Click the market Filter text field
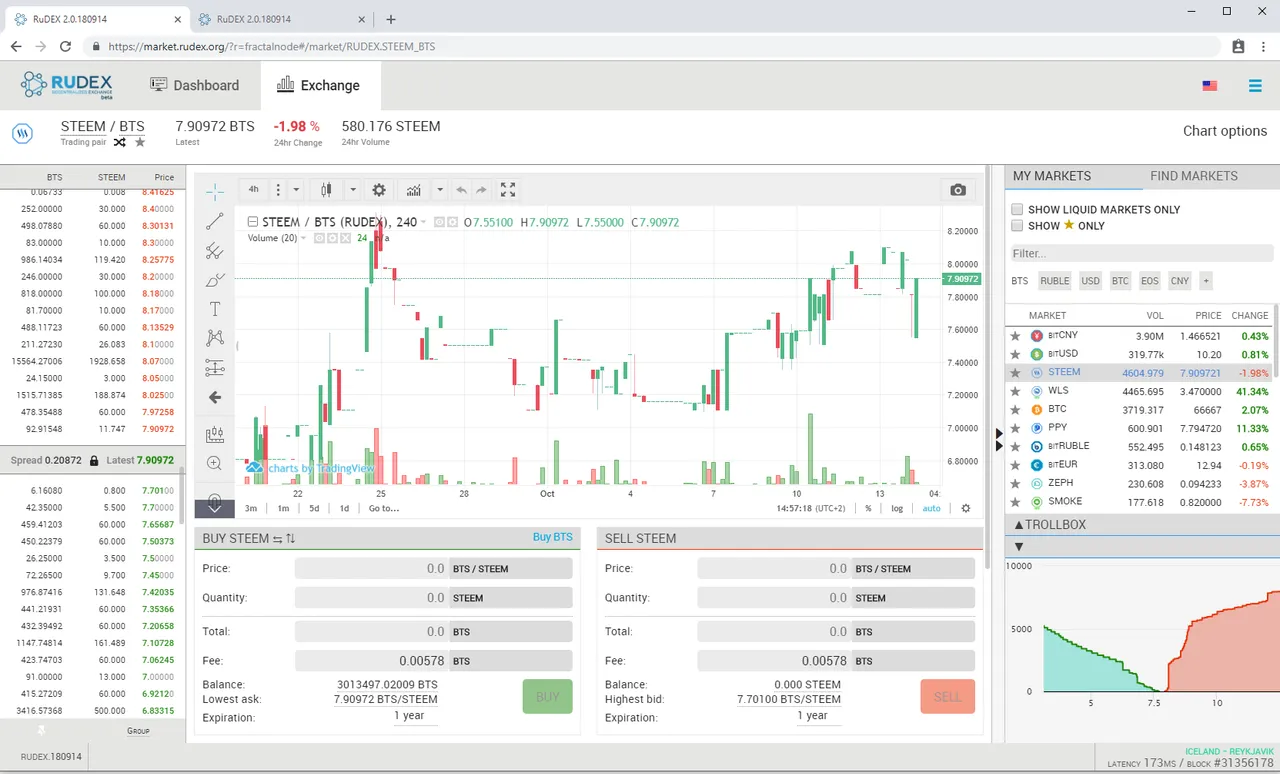The height and width of the screenshot is (774, 1280). [x=1141, y=254]
